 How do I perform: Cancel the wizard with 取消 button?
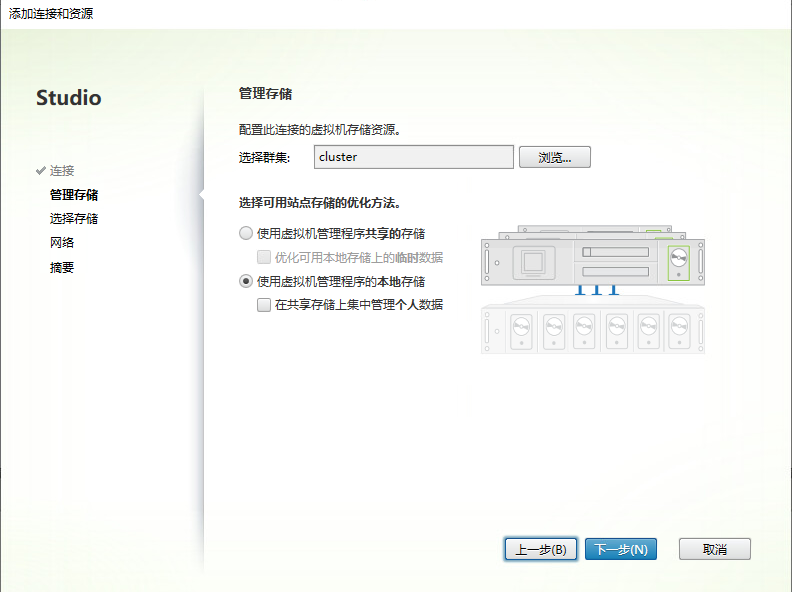point(714,549)
